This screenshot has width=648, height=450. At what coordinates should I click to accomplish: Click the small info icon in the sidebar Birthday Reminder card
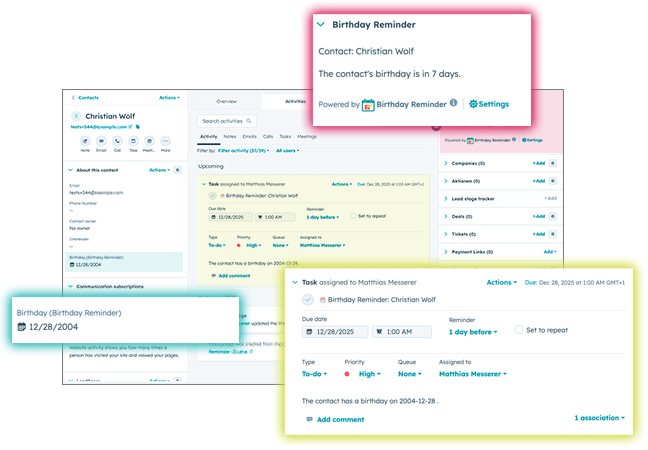pos(514,140)
